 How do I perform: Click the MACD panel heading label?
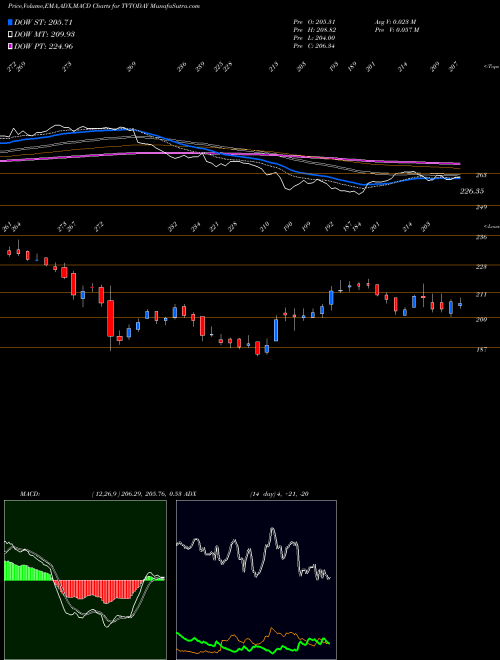[x=30, y=494]
